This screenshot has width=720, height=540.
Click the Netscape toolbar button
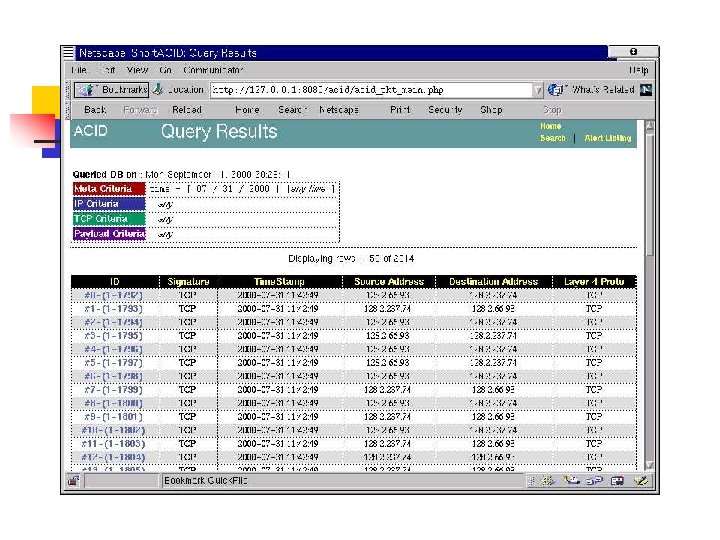(339, 110)
